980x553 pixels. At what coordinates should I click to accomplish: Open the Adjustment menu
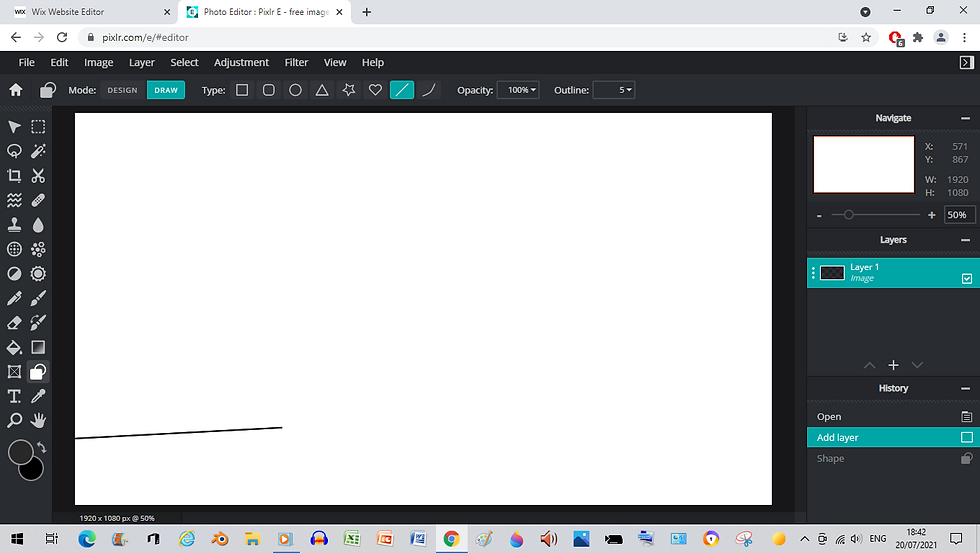click(241, 62)
